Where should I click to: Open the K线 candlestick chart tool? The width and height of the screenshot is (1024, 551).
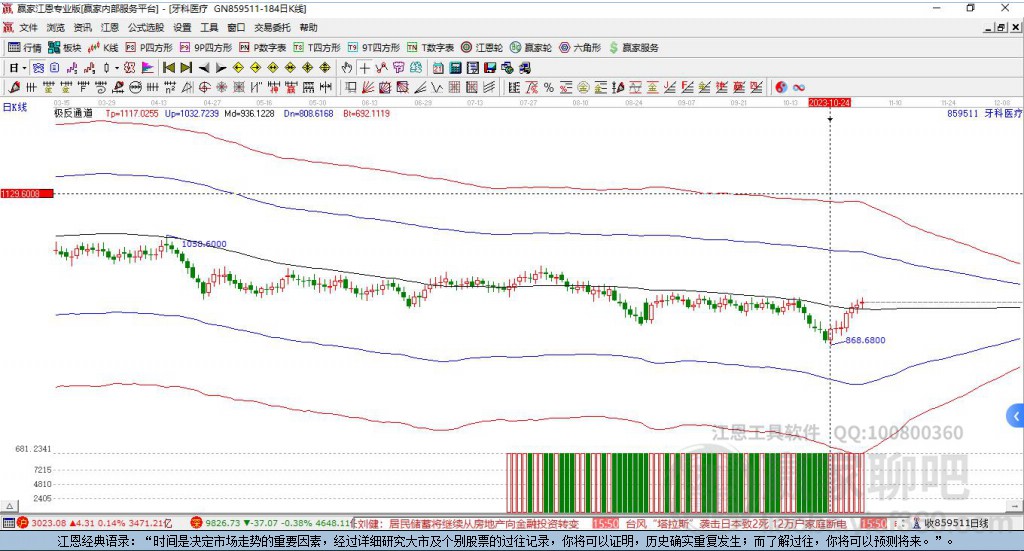click(x=104, y=47)
